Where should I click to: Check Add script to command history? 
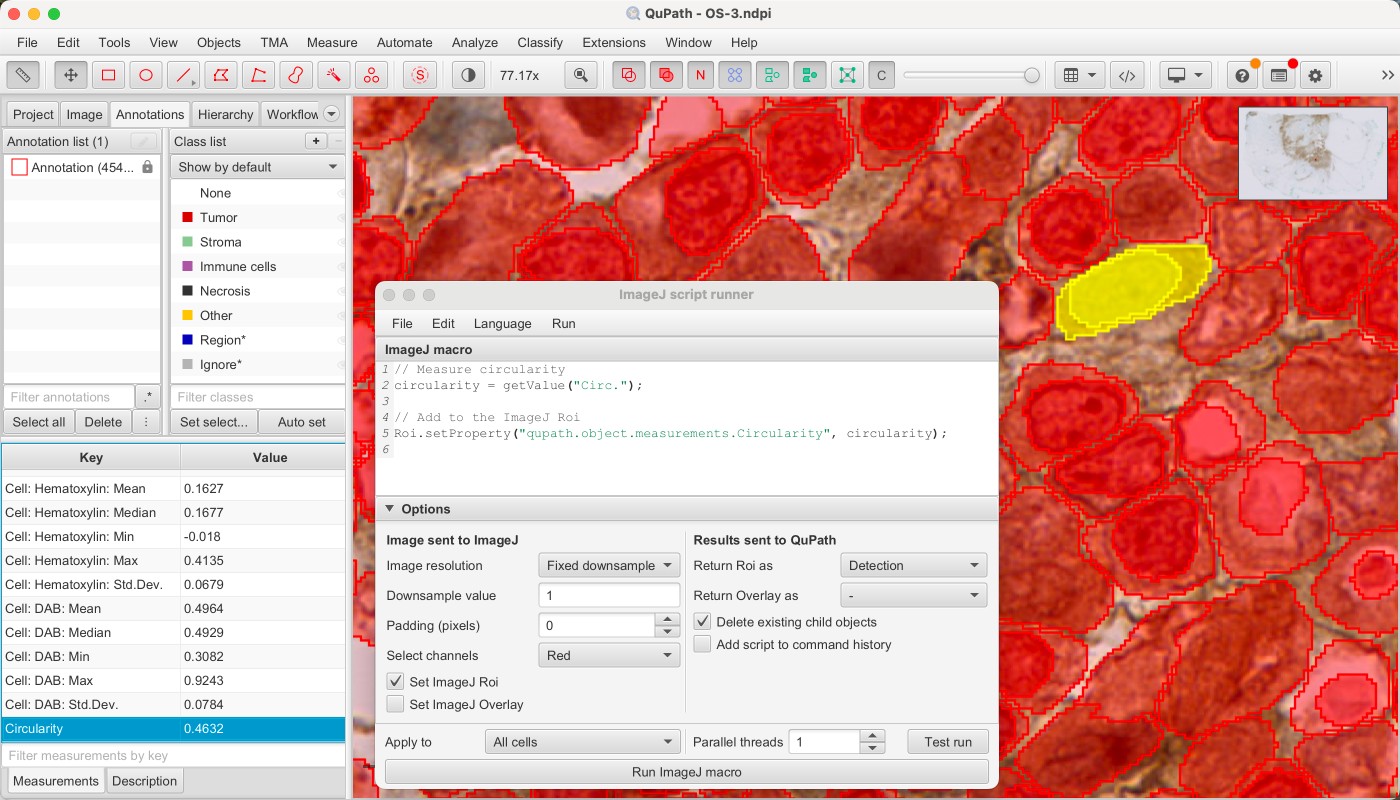coord(702,644)
